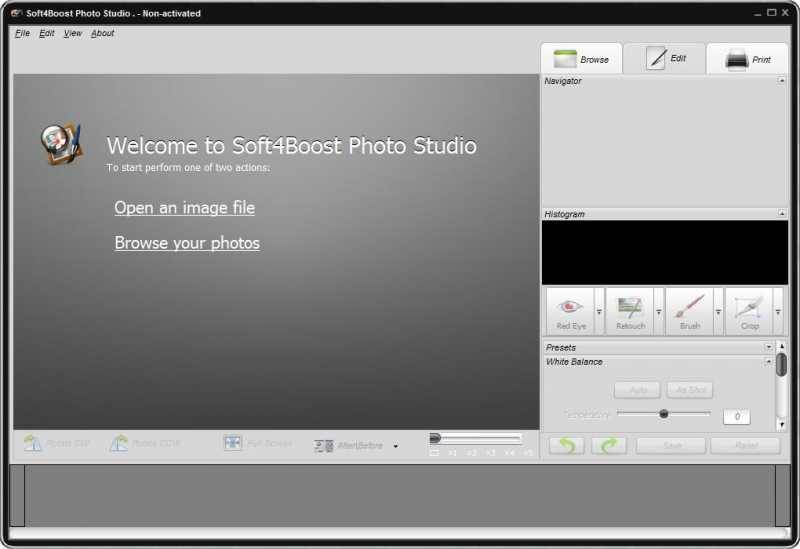Click the settings panel scrollbar up arrow

781,346
